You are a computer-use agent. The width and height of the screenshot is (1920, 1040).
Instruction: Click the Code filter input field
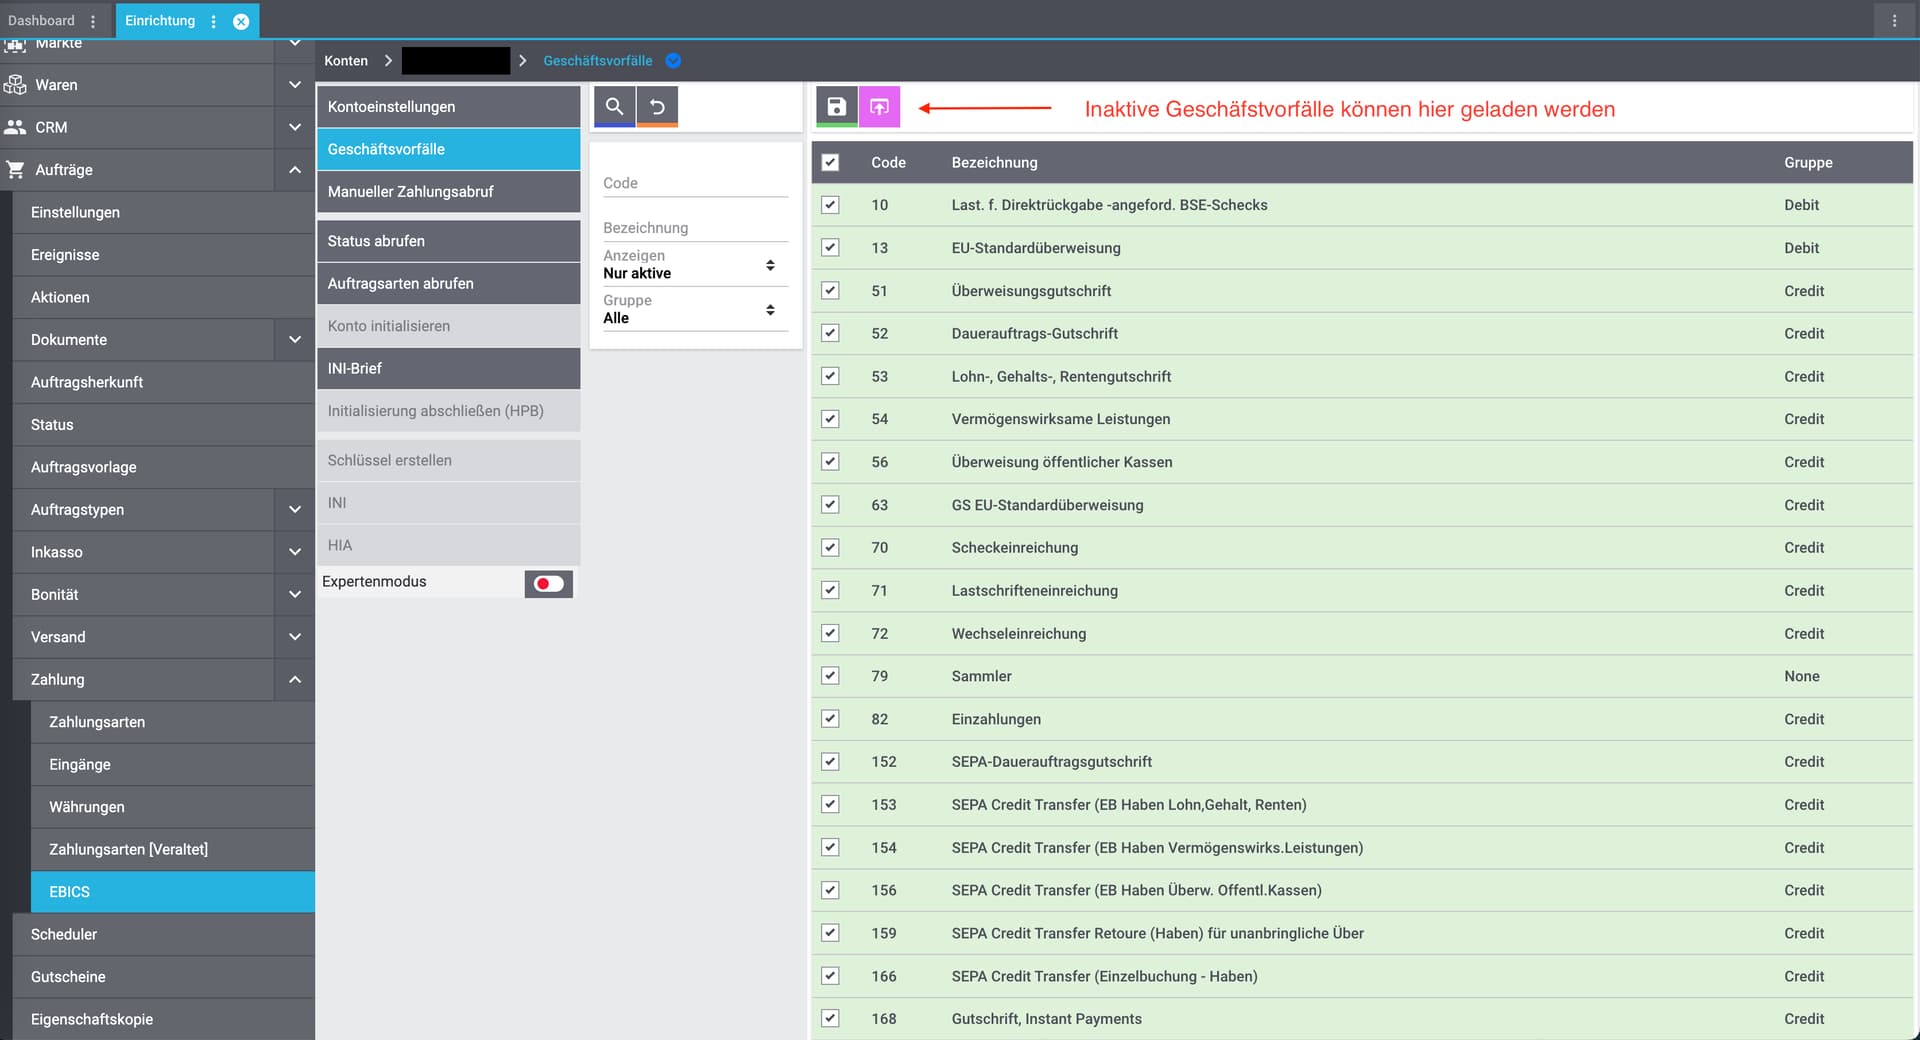pos(694,183)
